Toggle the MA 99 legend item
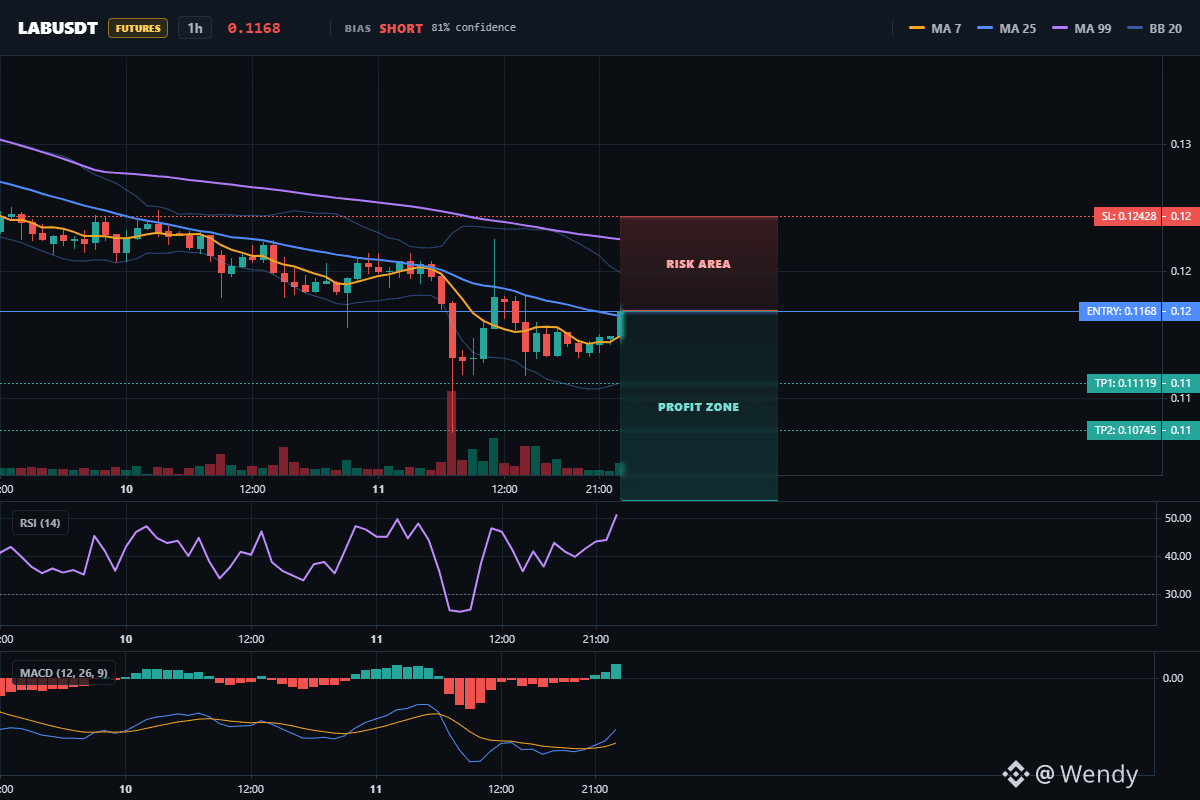This screenshot has height=800, width=1200. point(1080,28)
